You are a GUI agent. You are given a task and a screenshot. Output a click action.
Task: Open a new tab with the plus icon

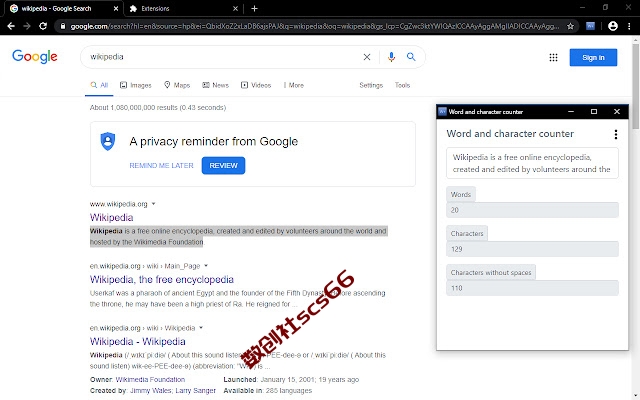[x=254, y=8]
